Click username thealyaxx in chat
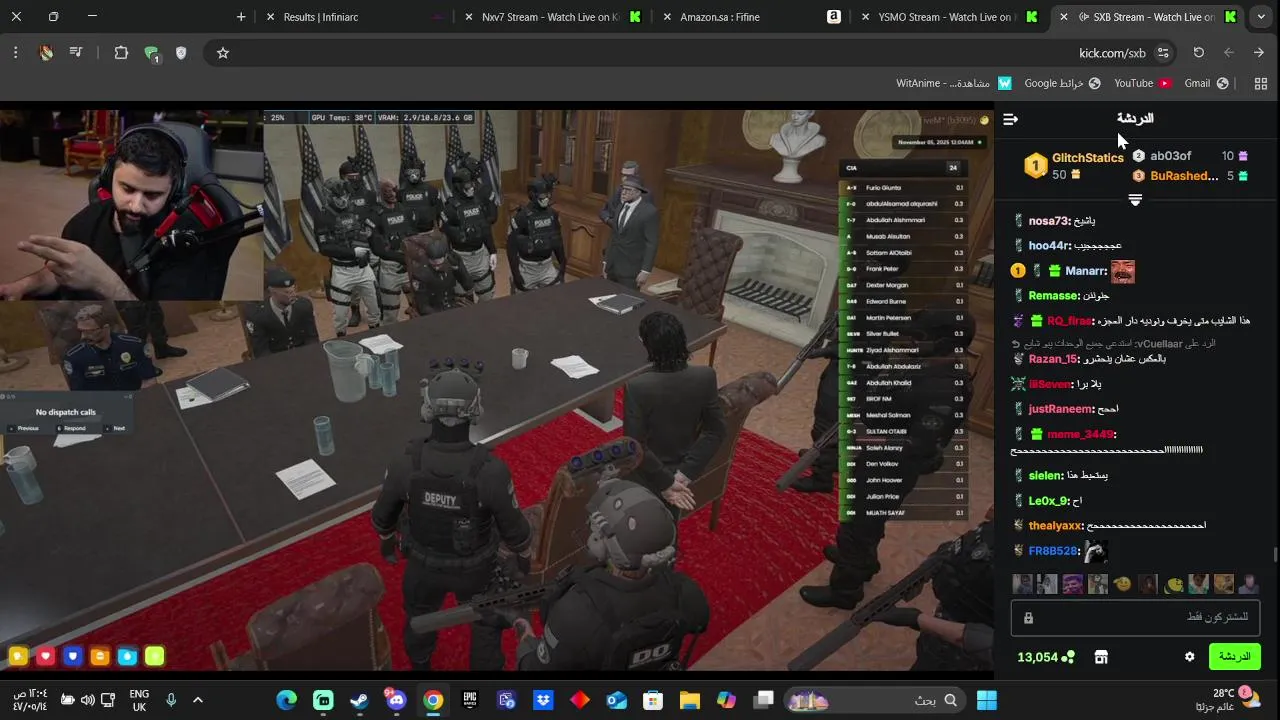The height and width of the screenshot is (720, 1280). tap(1056, 526)
